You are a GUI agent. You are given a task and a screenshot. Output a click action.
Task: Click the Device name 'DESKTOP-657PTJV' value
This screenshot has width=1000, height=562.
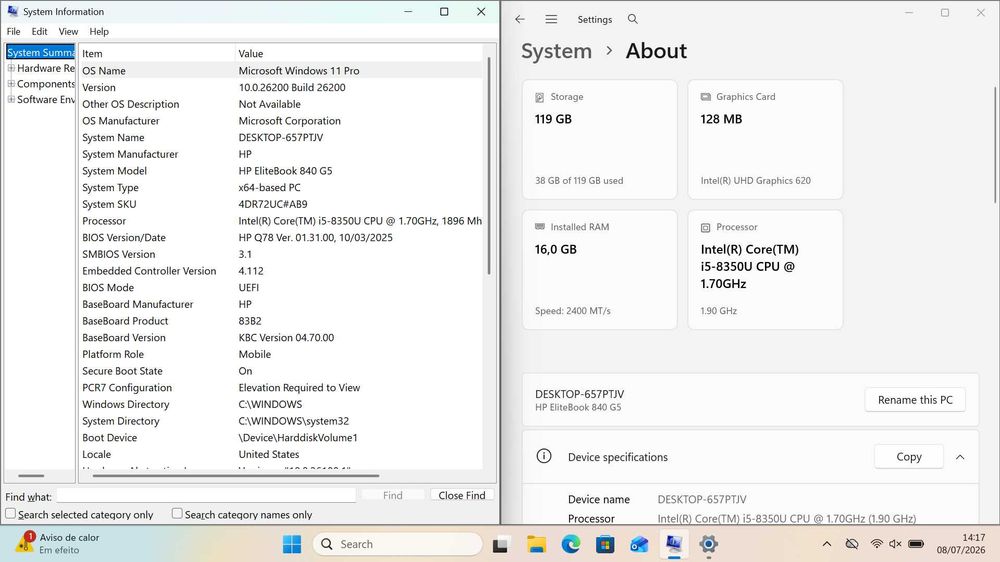(702, 499)
